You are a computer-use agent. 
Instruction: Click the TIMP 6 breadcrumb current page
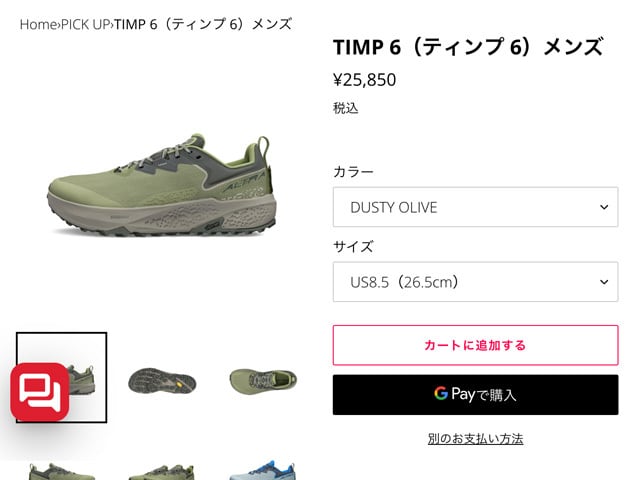pyautogui.click(x=203, y=24)
